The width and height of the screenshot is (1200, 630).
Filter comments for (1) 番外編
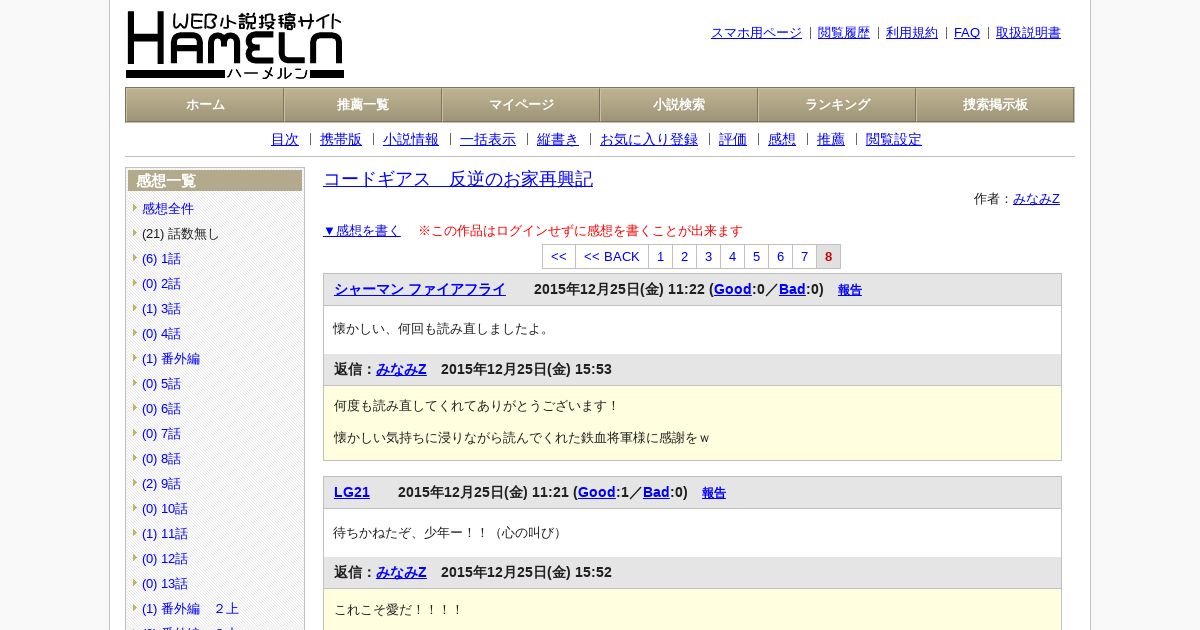[x=171, y=359]
